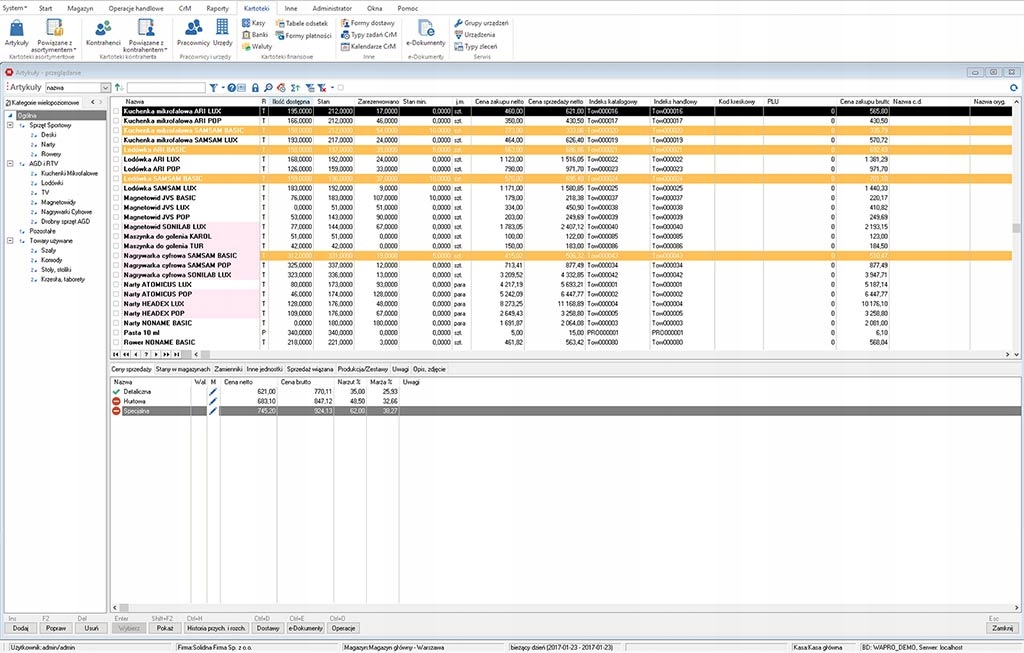Click the Zamknij button

[1004, 628]
